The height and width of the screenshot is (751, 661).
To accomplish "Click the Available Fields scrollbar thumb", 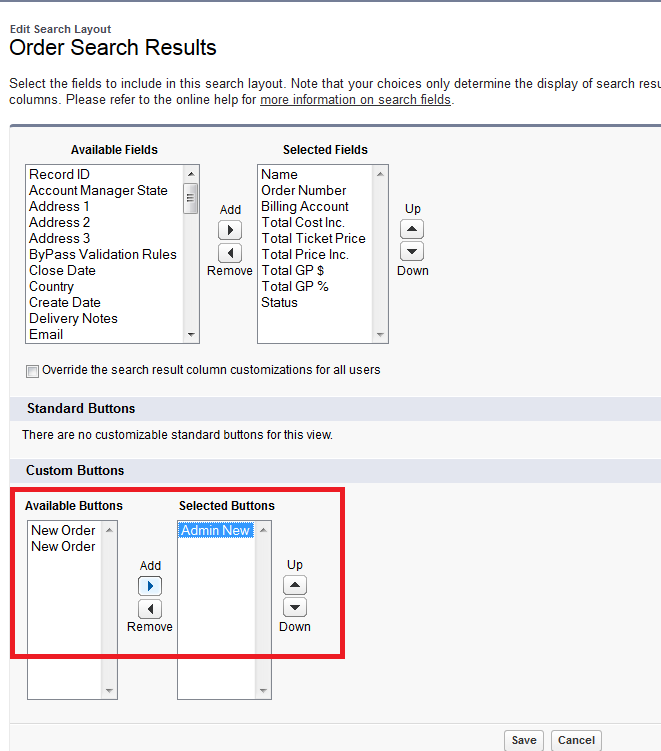I will [x=191, y=198].
